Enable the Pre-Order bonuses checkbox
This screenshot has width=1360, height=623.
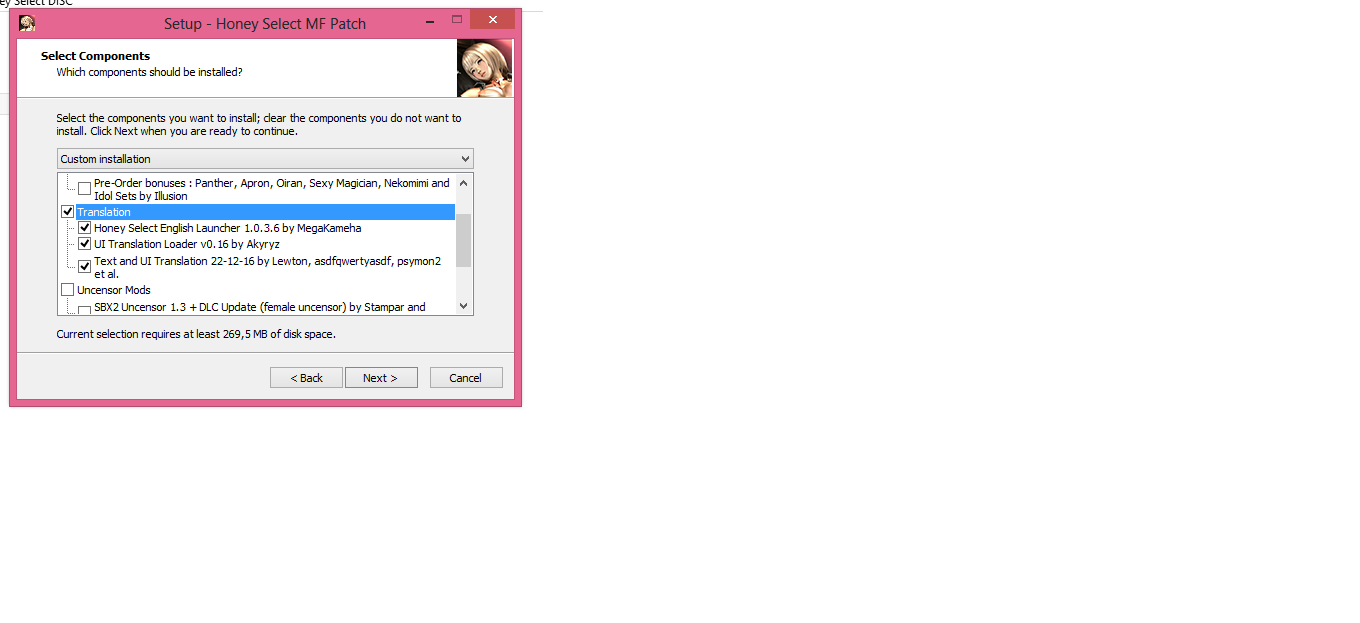pos(85,189)
